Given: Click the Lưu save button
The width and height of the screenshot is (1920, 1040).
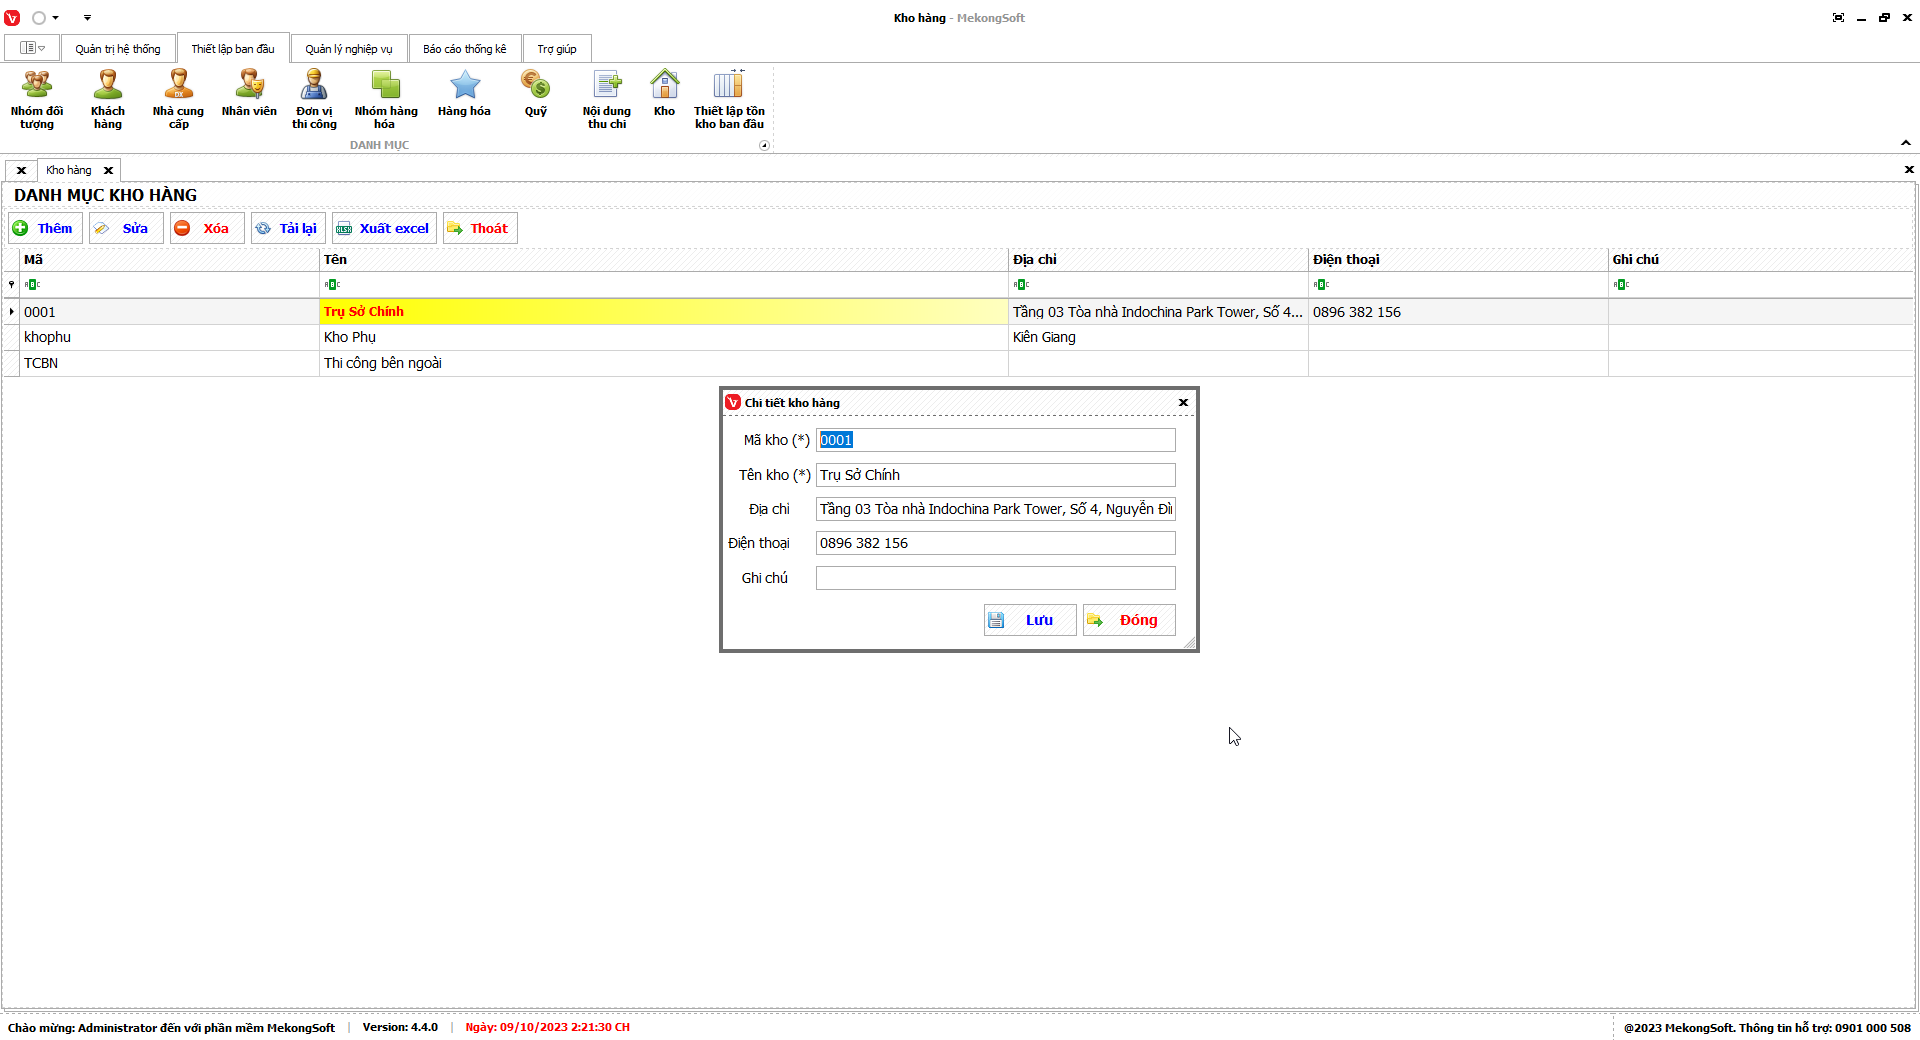Looking at the screenshot, I should point(1029,620).
